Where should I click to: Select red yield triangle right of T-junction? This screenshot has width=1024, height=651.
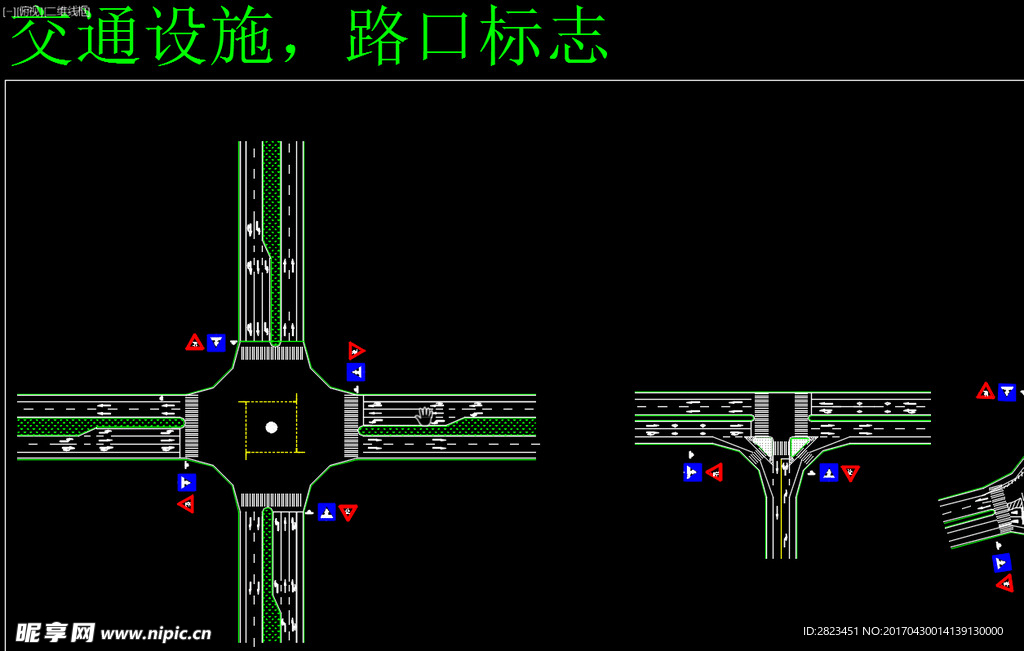(x=850, y=473)
